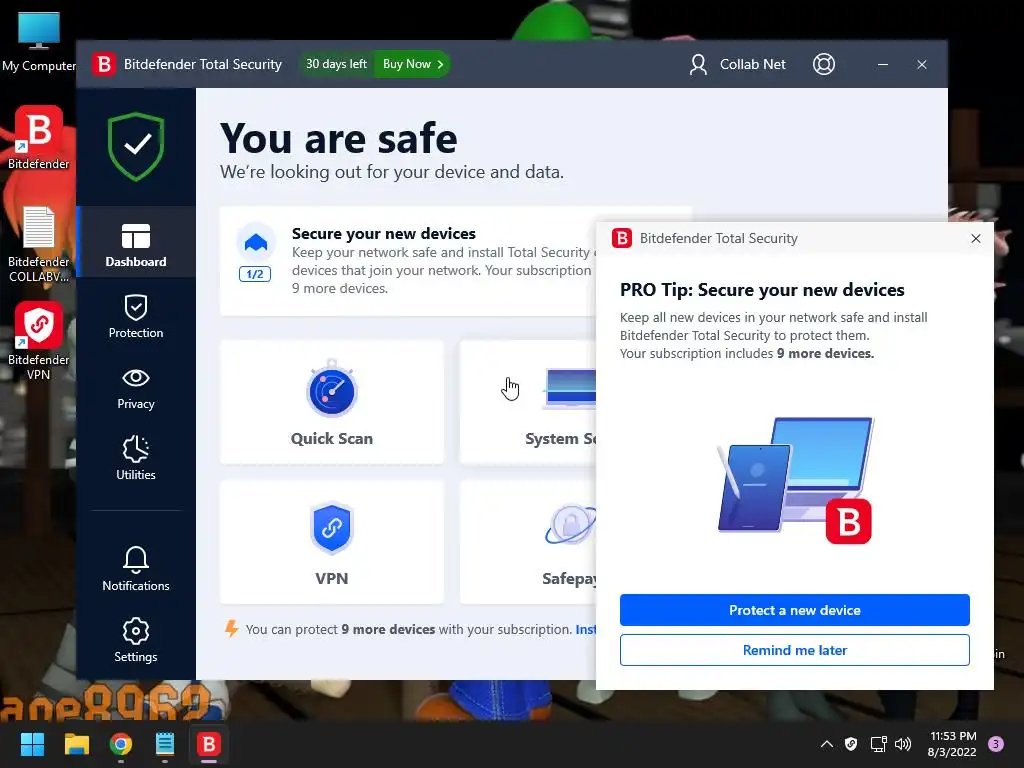Click Protect a new device button
Viewport: 1024px width, 768px height.
coord(794,610)
